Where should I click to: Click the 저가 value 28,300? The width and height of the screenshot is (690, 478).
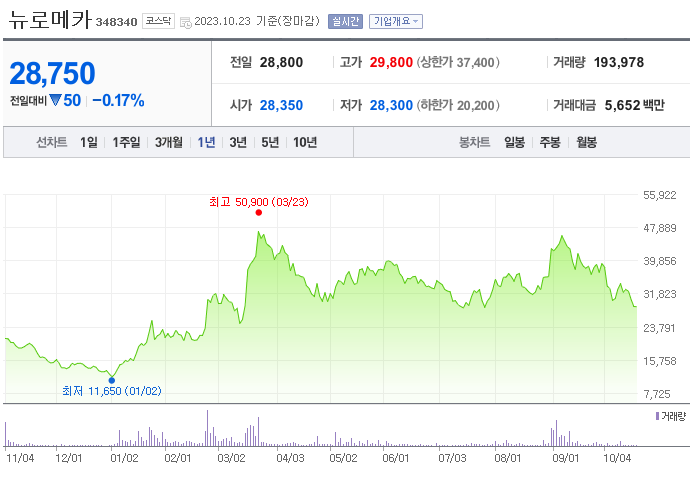coord(391,105)
